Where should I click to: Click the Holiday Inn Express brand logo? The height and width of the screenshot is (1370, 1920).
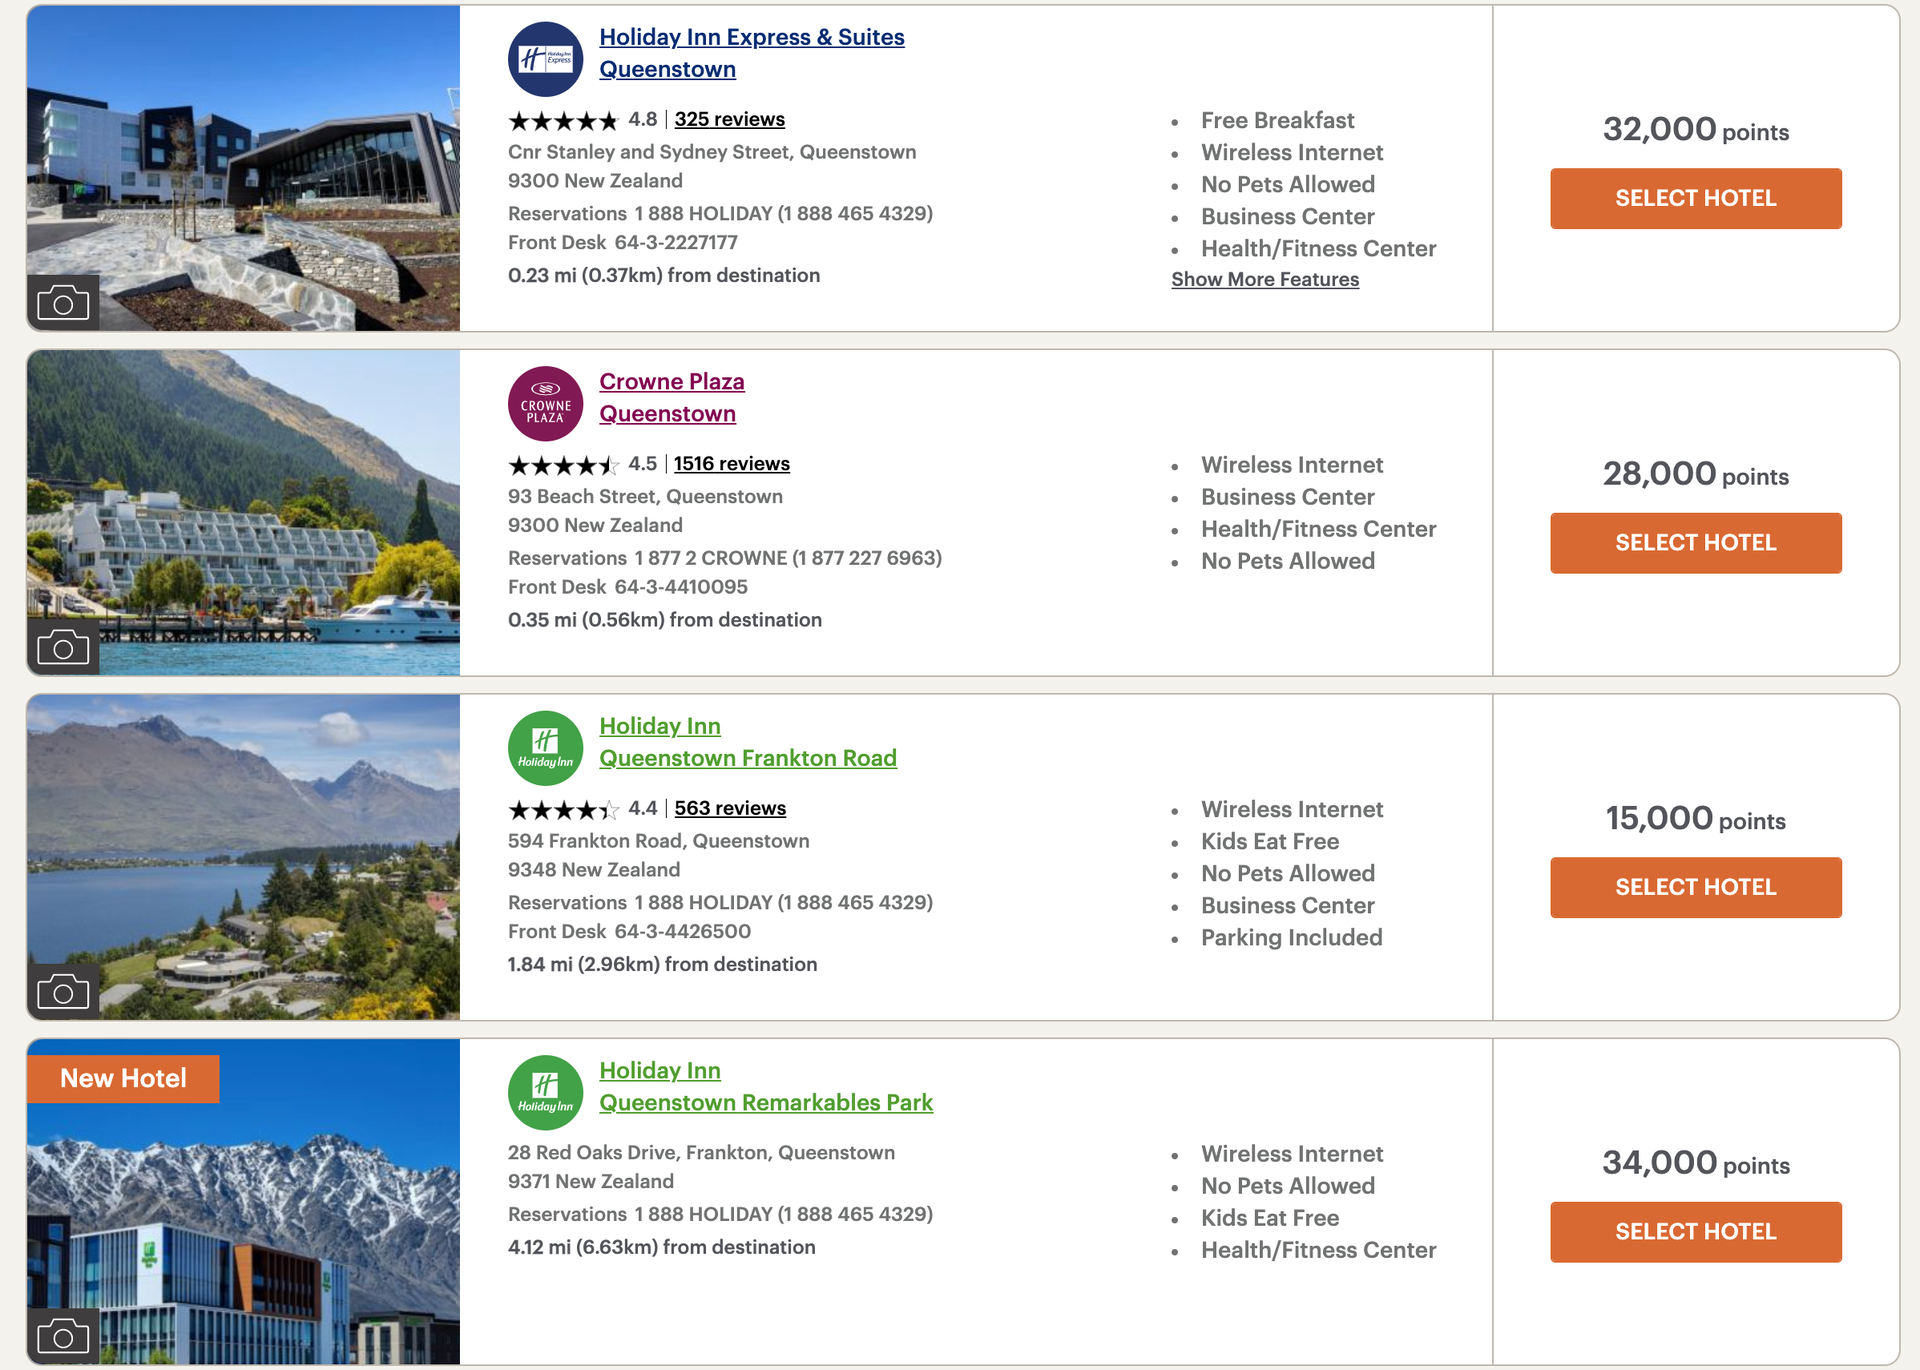[x=545, y=59]
